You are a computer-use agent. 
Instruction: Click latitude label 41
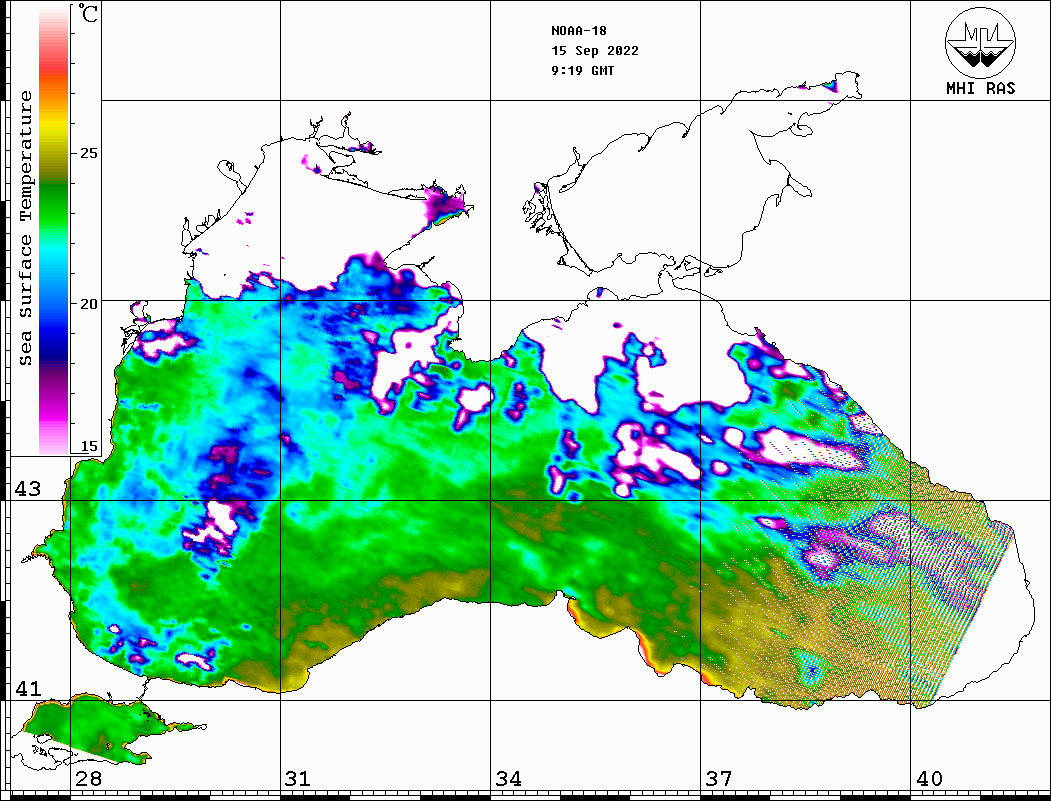[28, 688]
